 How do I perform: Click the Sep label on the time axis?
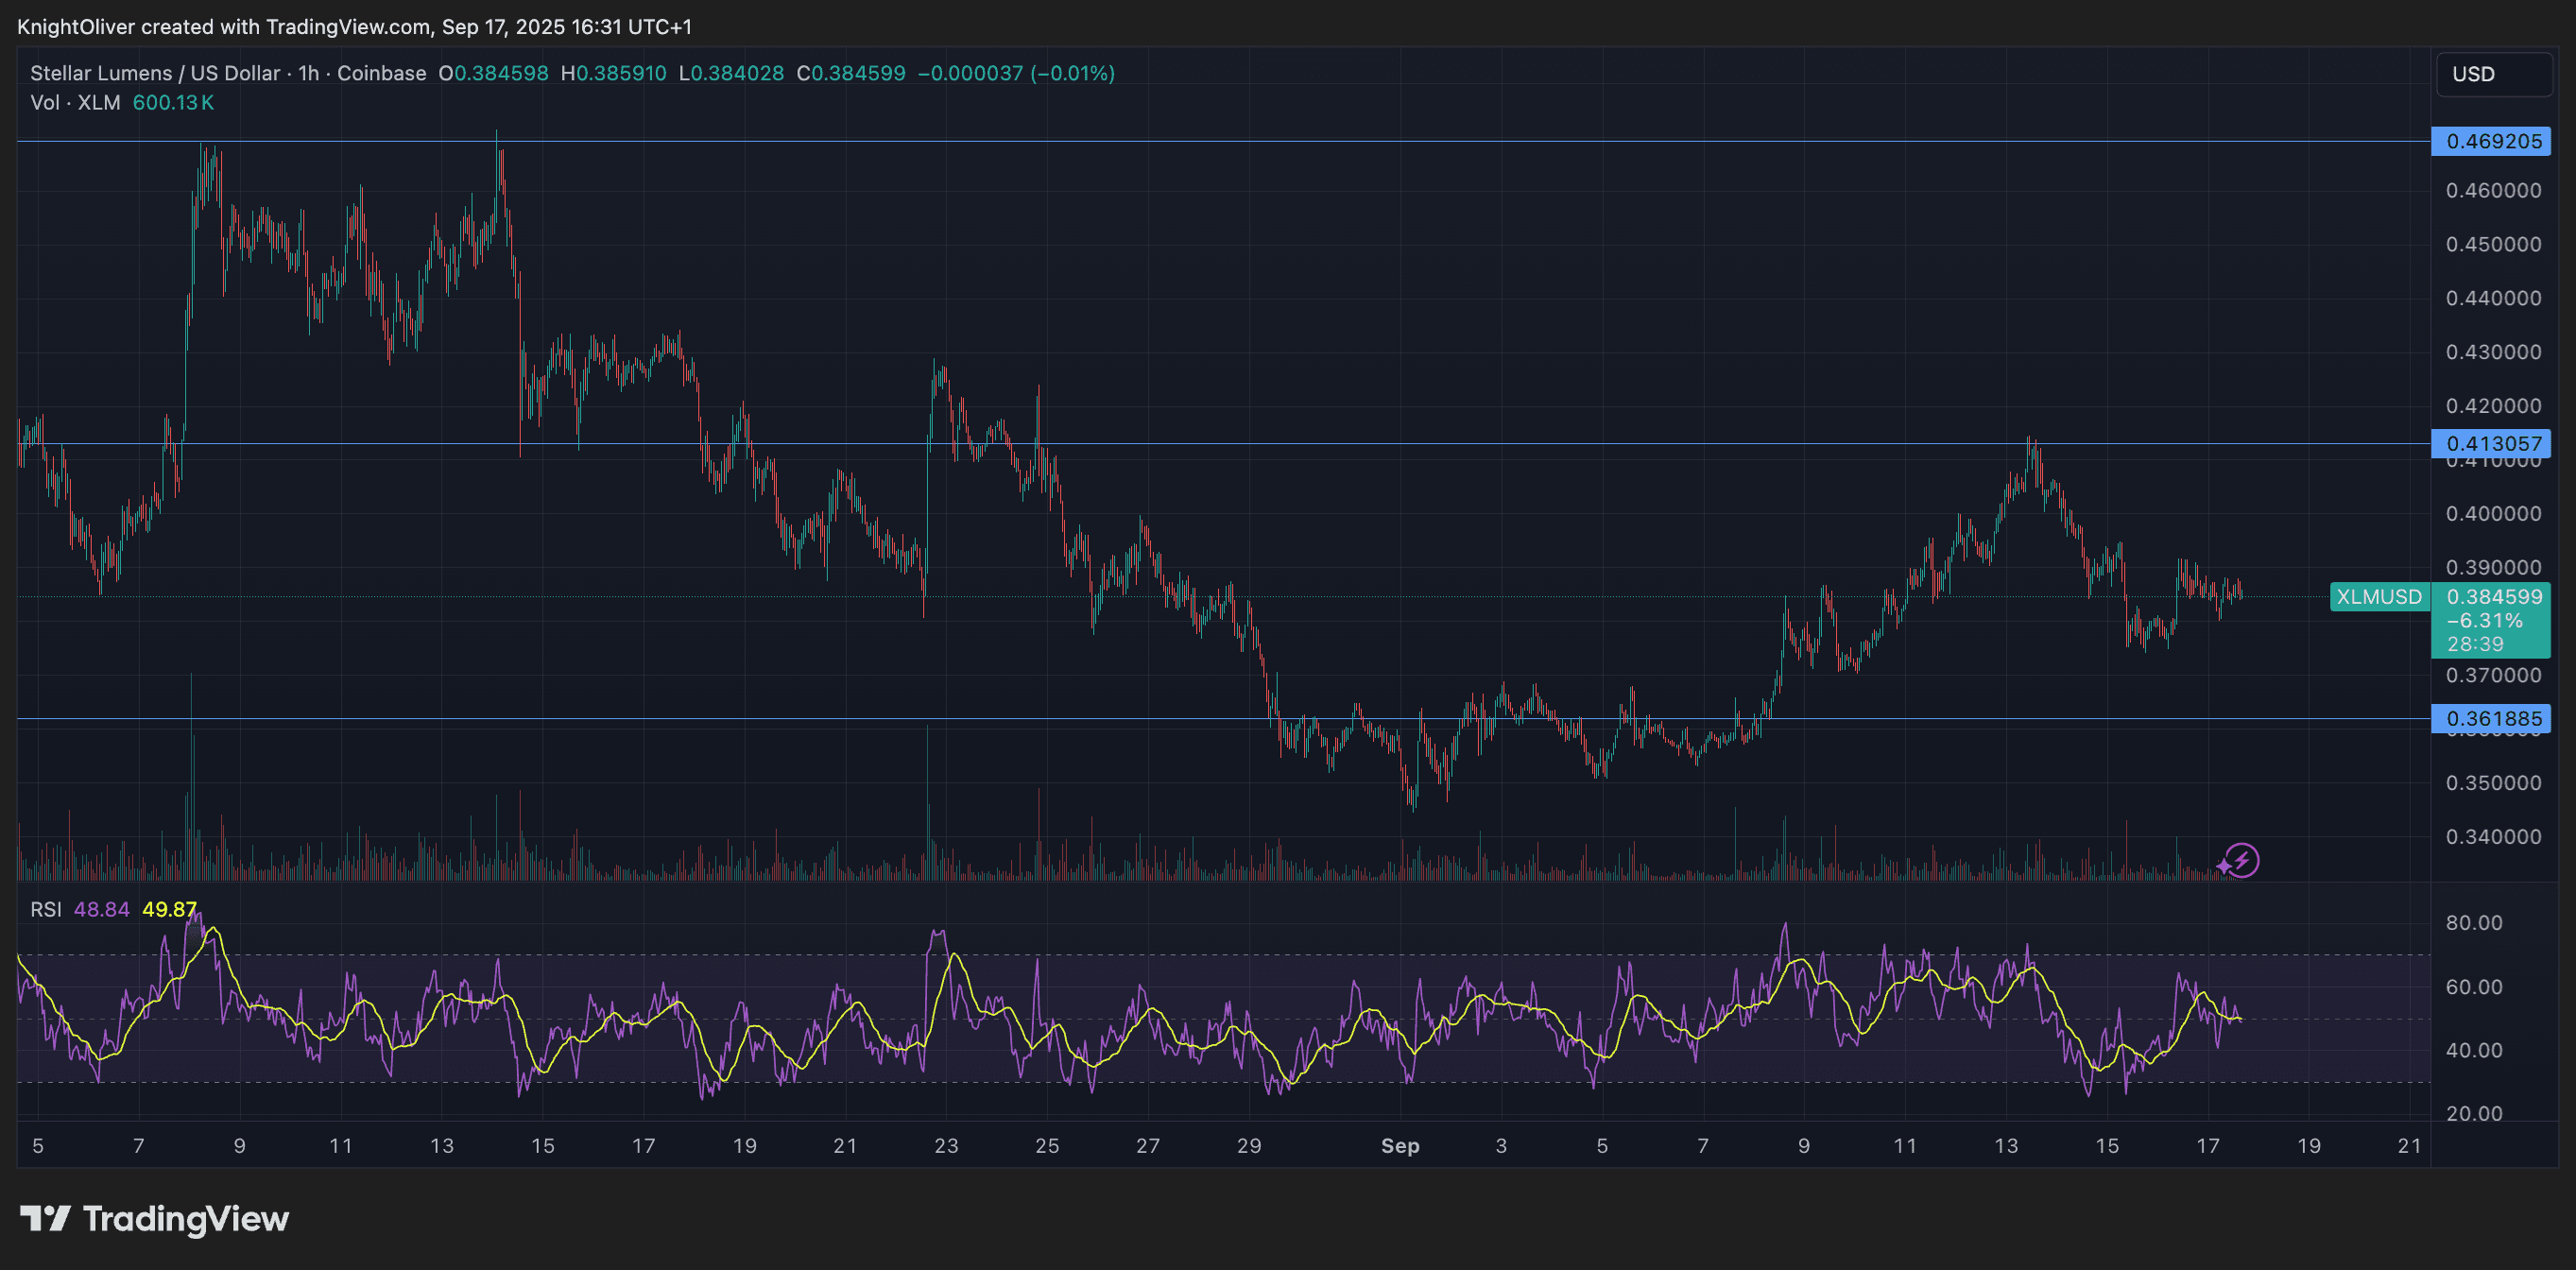pyautogui.click(x=1400, y=1147)
